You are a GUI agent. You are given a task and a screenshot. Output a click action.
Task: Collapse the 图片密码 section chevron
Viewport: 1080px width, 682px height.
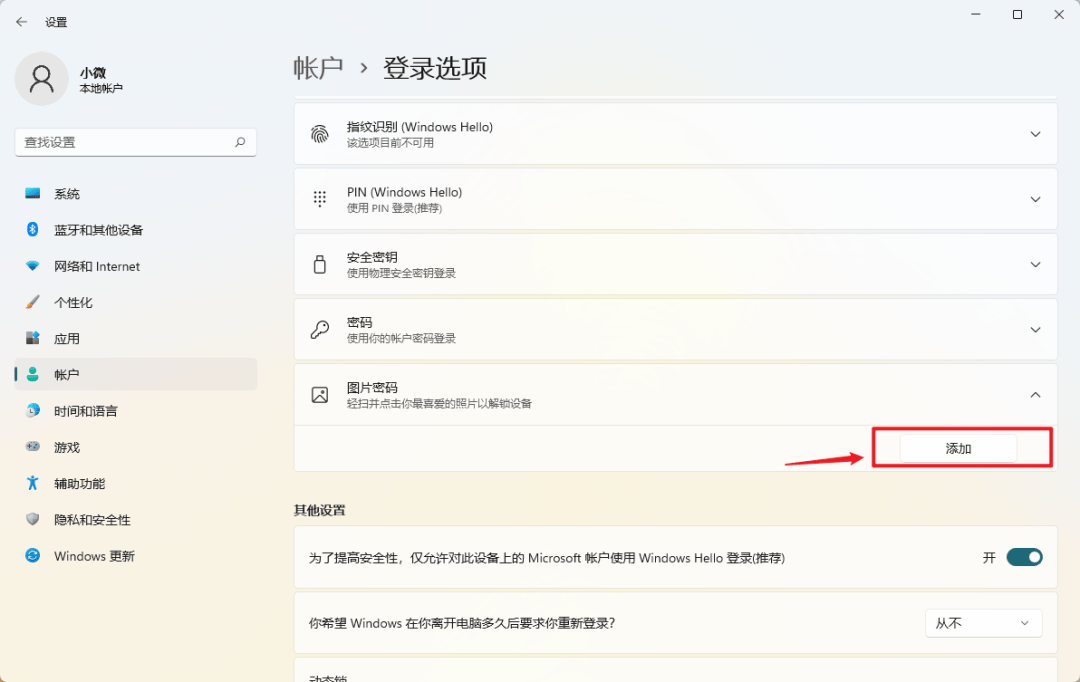pyautogui.click(x=1035, y=395)
